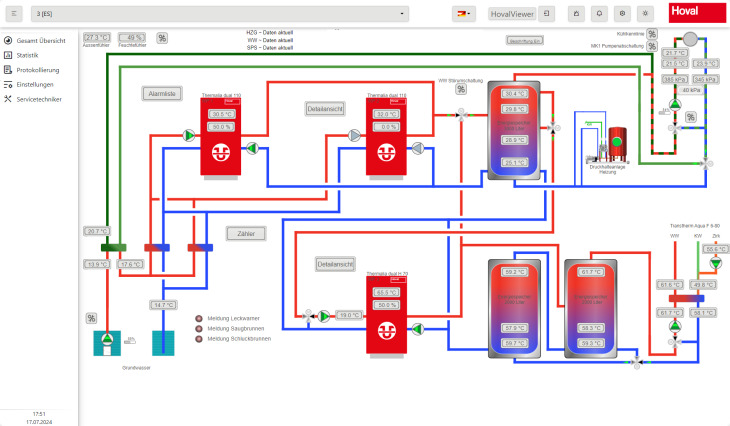Image resolution: width=730 pixels, height=426 pixels.
Task: Click the Meldung Leckwarner status indicator
Action: pos(199,318)
